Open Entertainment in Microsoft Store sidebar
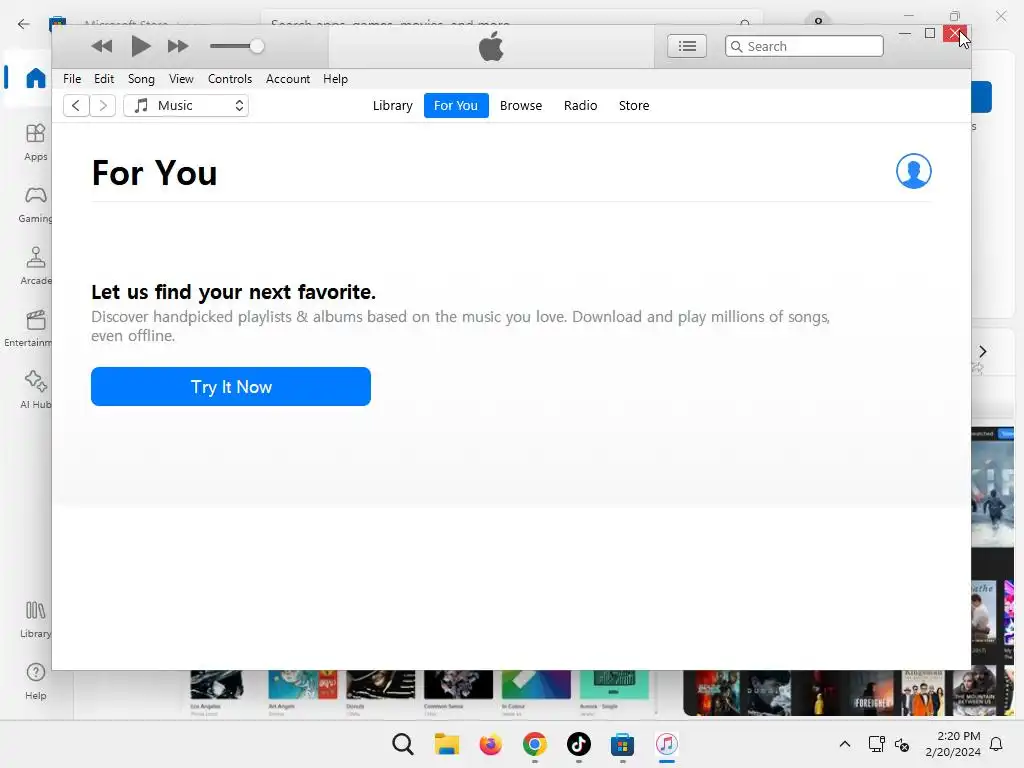The image size is (1024, 768). coord(29,328)
